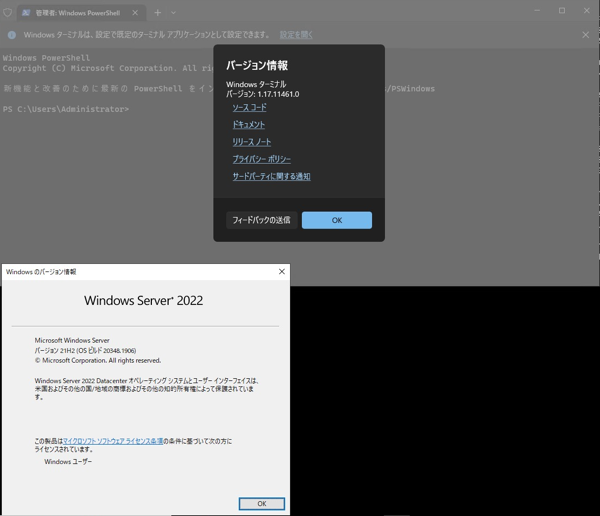Image resolution: width=600 pixels, height=516 pixels.
Task: Close the Windows Terminal window
Action: [x=587, y=11]
